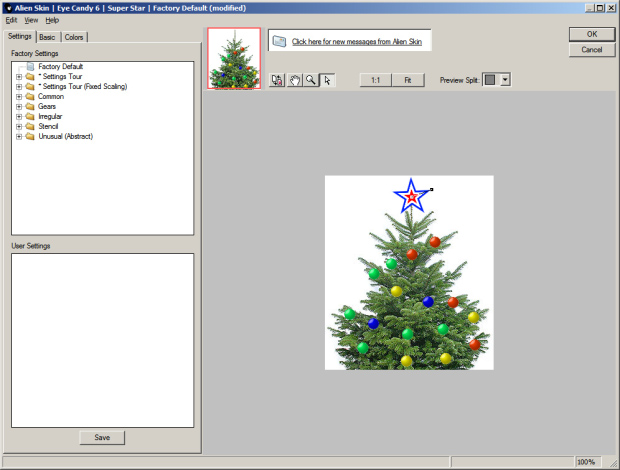This screenshot has height=470, width=620.
Task: Expand the Settings Tour (Fixed Scaling) folder
Action: pos(19,87)
